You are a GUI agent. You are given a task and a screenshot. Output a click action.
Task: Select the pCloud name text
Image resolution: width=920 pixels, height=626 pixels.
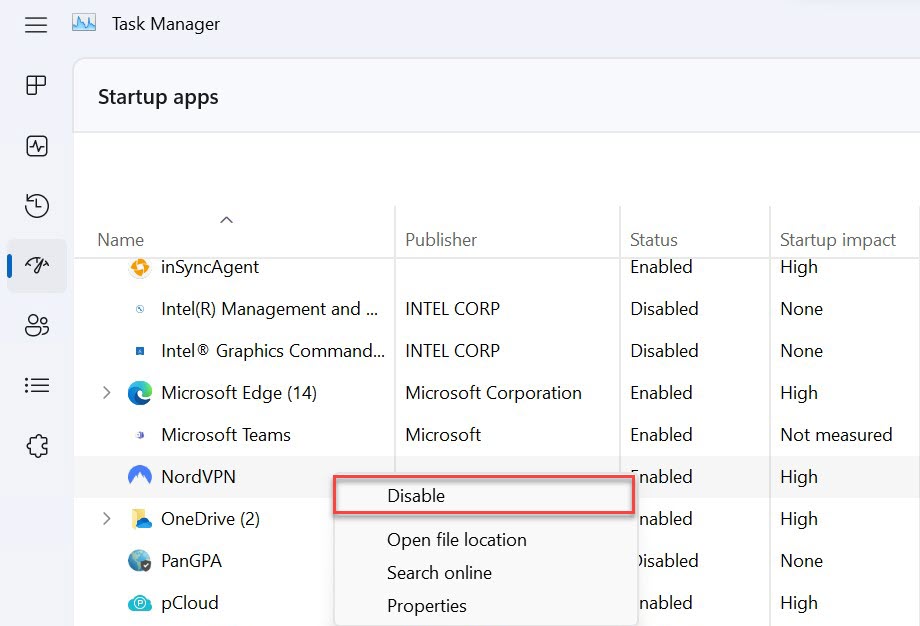click(190, 603)
